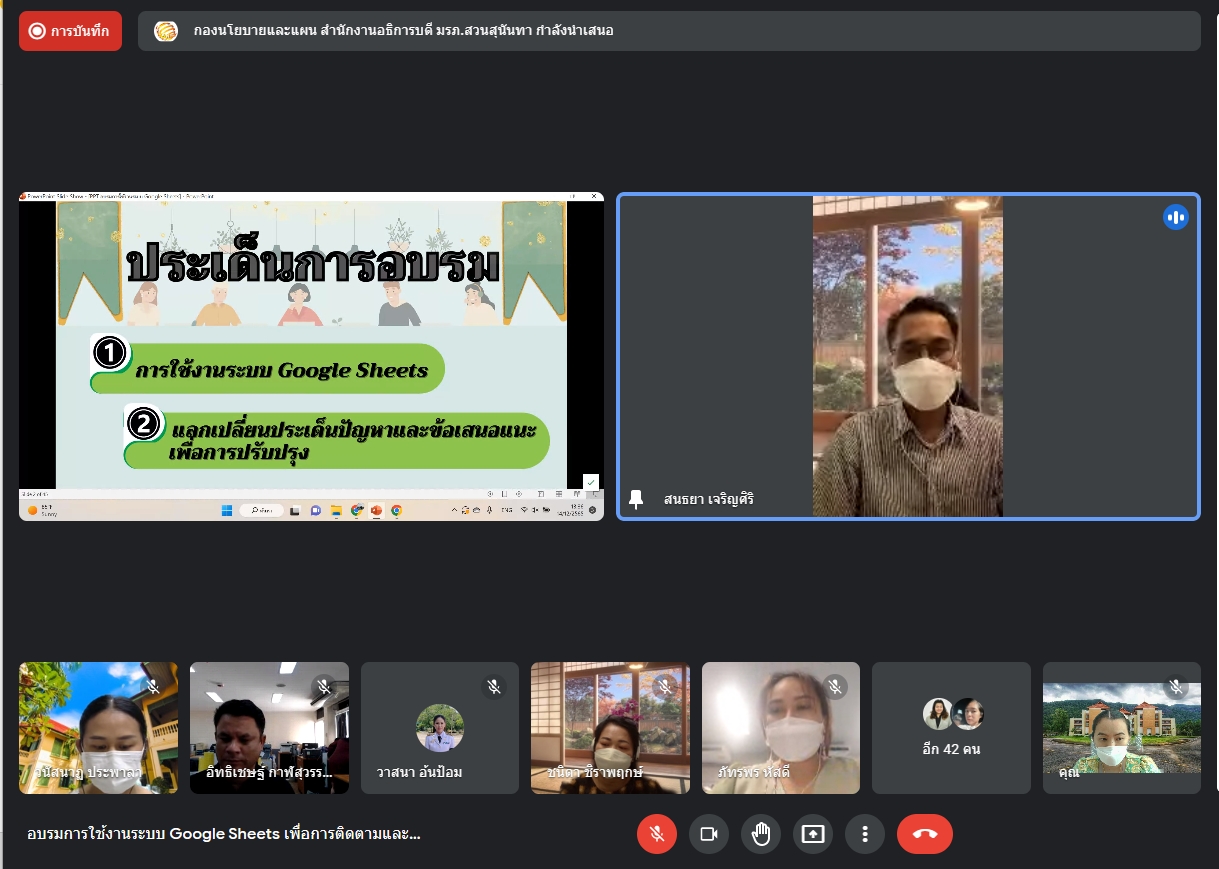The width and height of the screenshot is (1219, 869).
Task: Click the blue audio activity indicator icon
Action: pyautogui.click(x=1175, y=217)
